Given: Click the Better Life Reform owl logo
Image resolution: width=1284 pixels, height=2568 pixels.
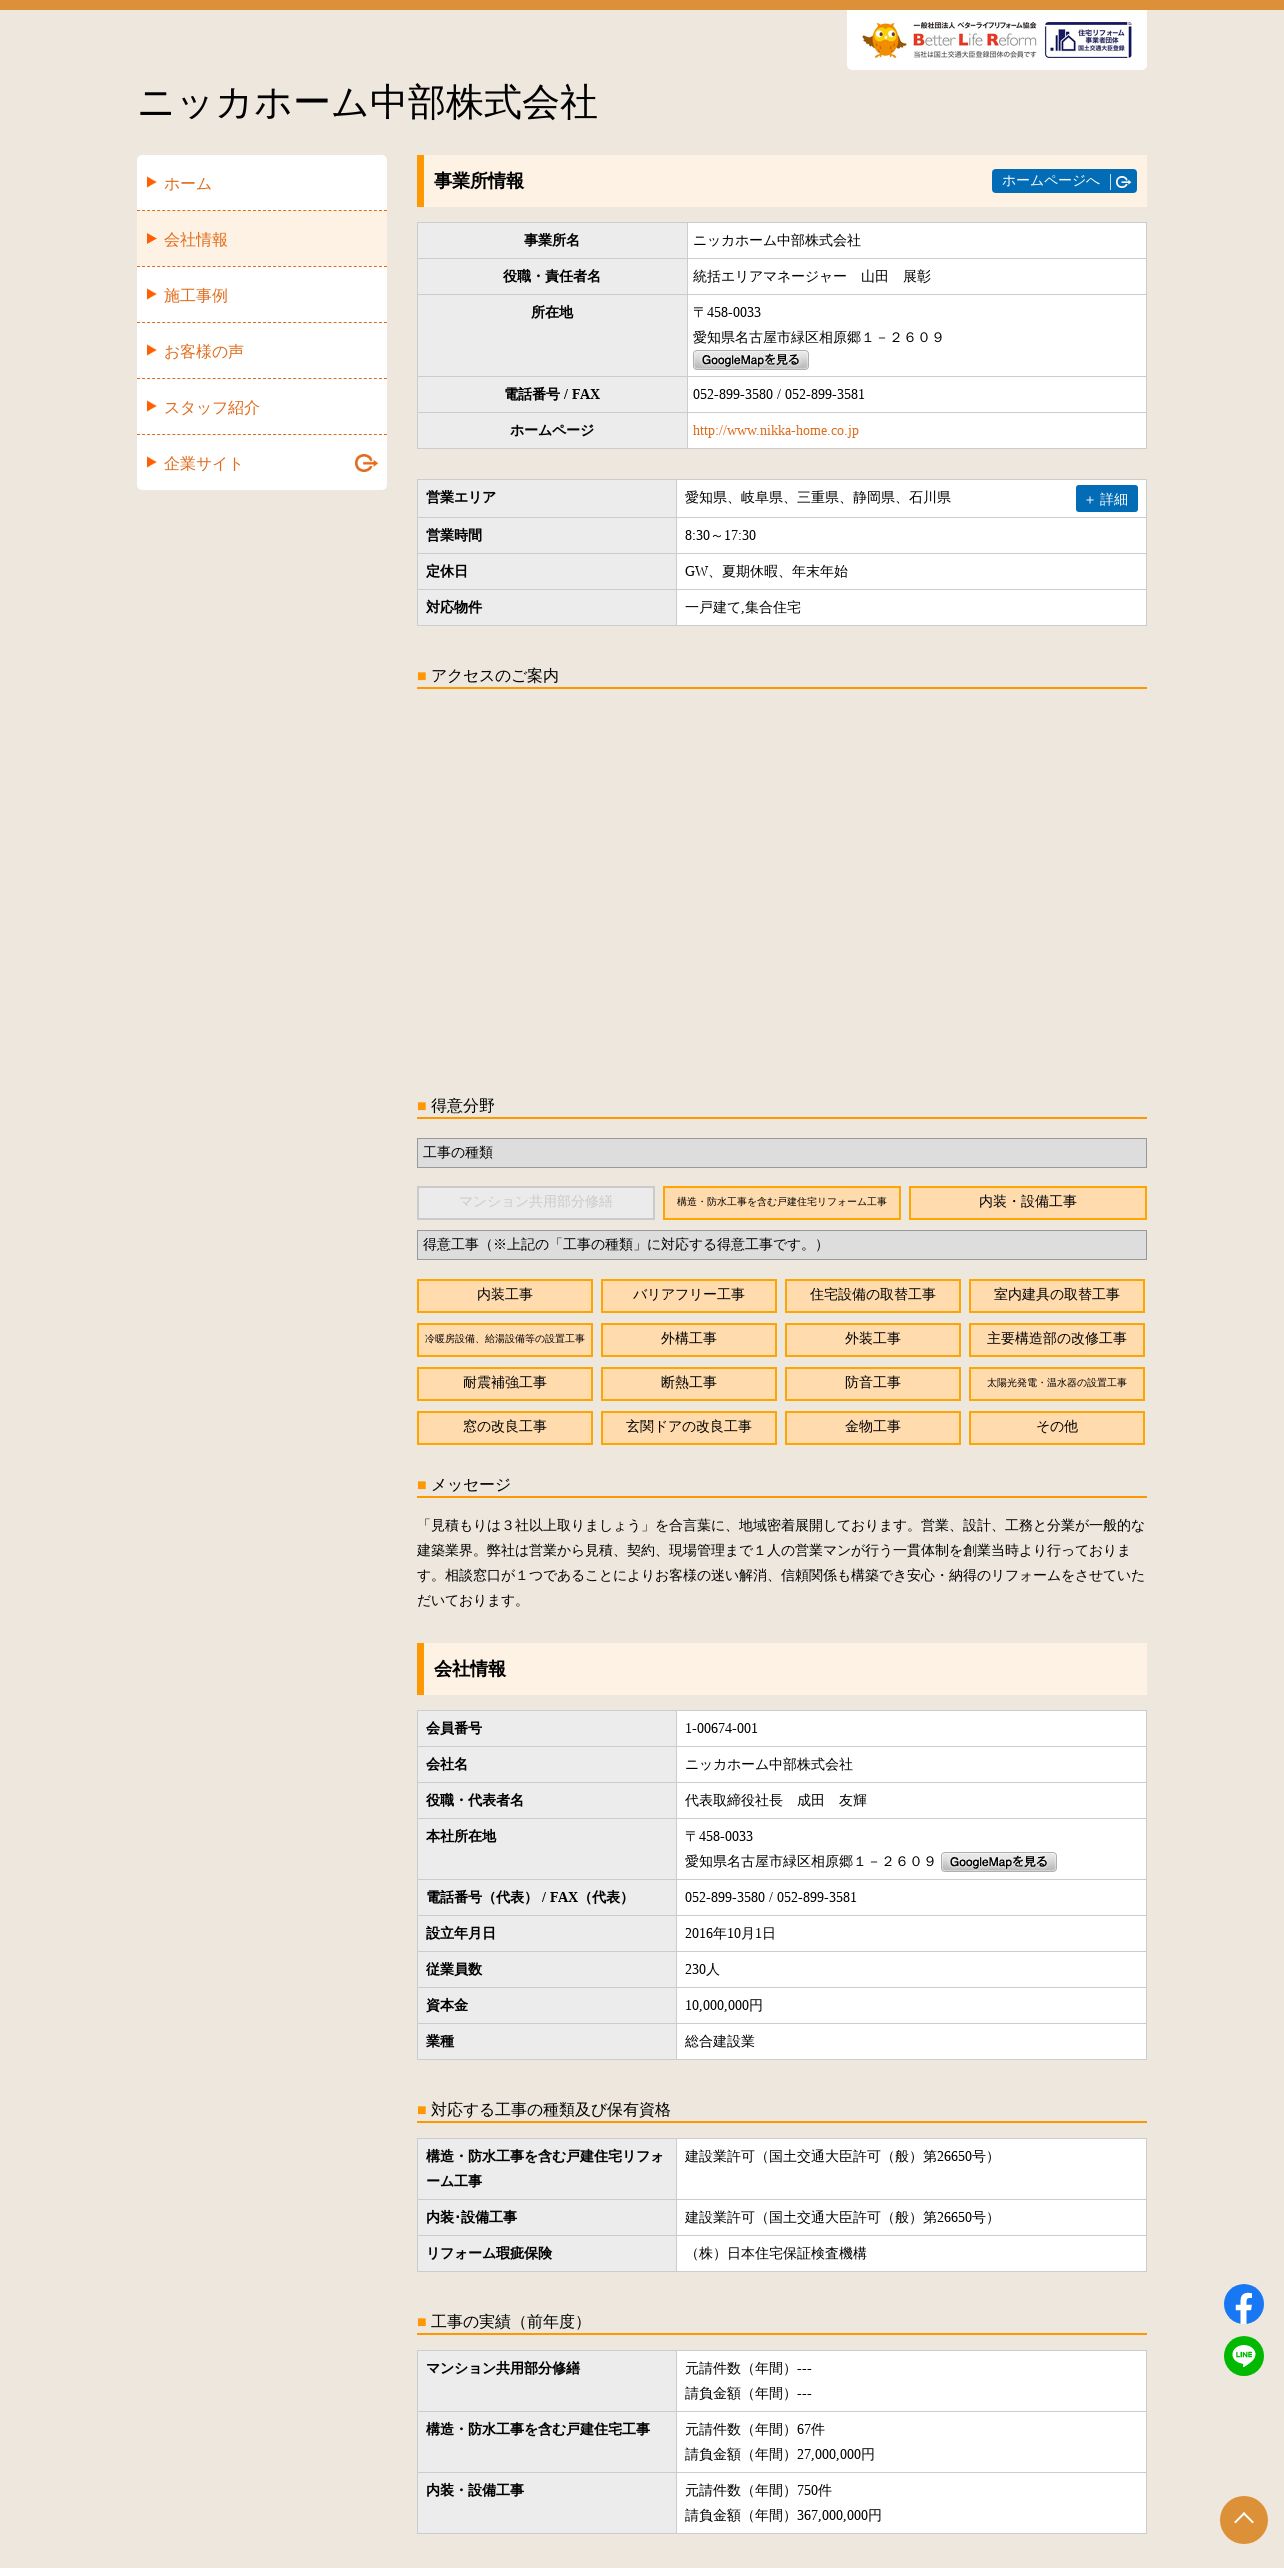Looking at the screenshot, I should pos(948,40).
